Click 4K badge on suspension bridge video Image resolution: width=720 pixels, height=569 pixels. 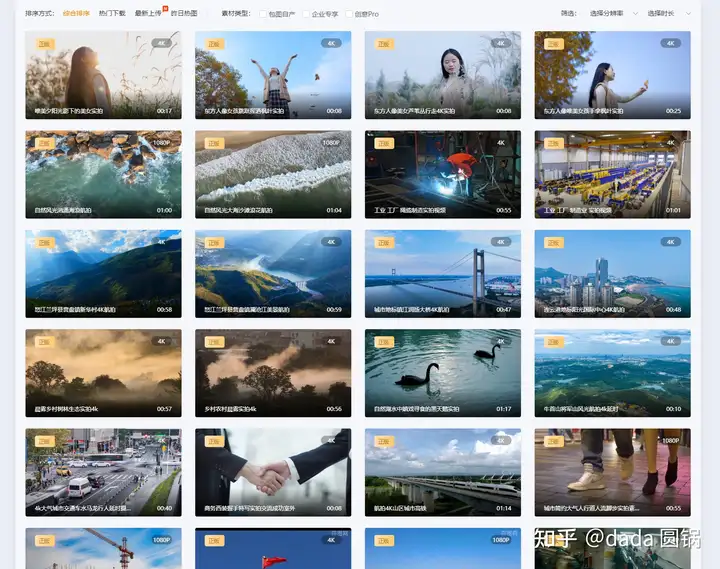tap(501, 242)
